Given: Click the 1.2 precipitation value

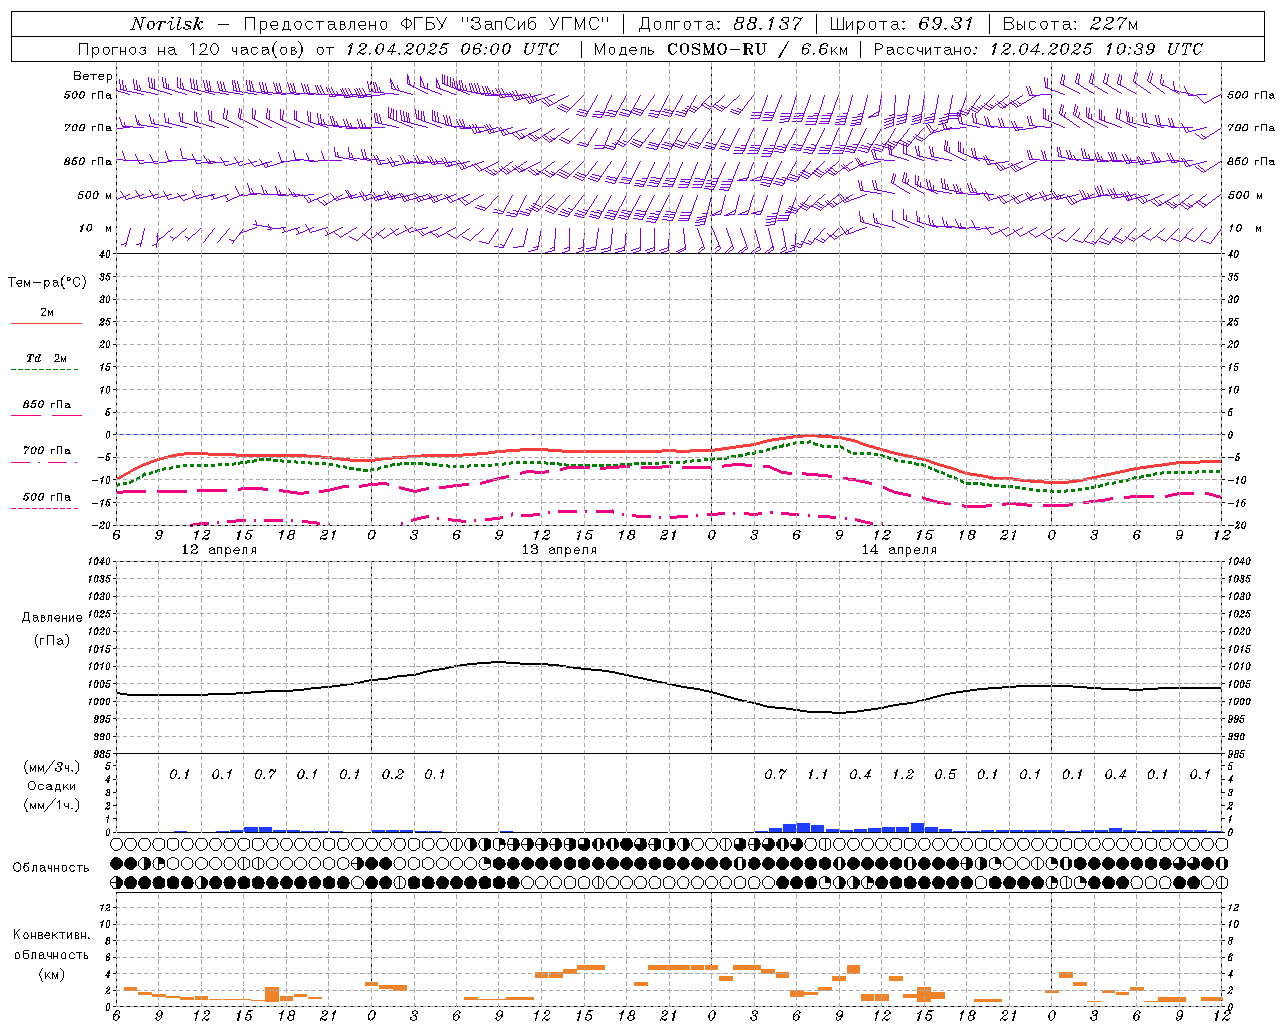Looking at the screenshot, I should pos(903,775).
